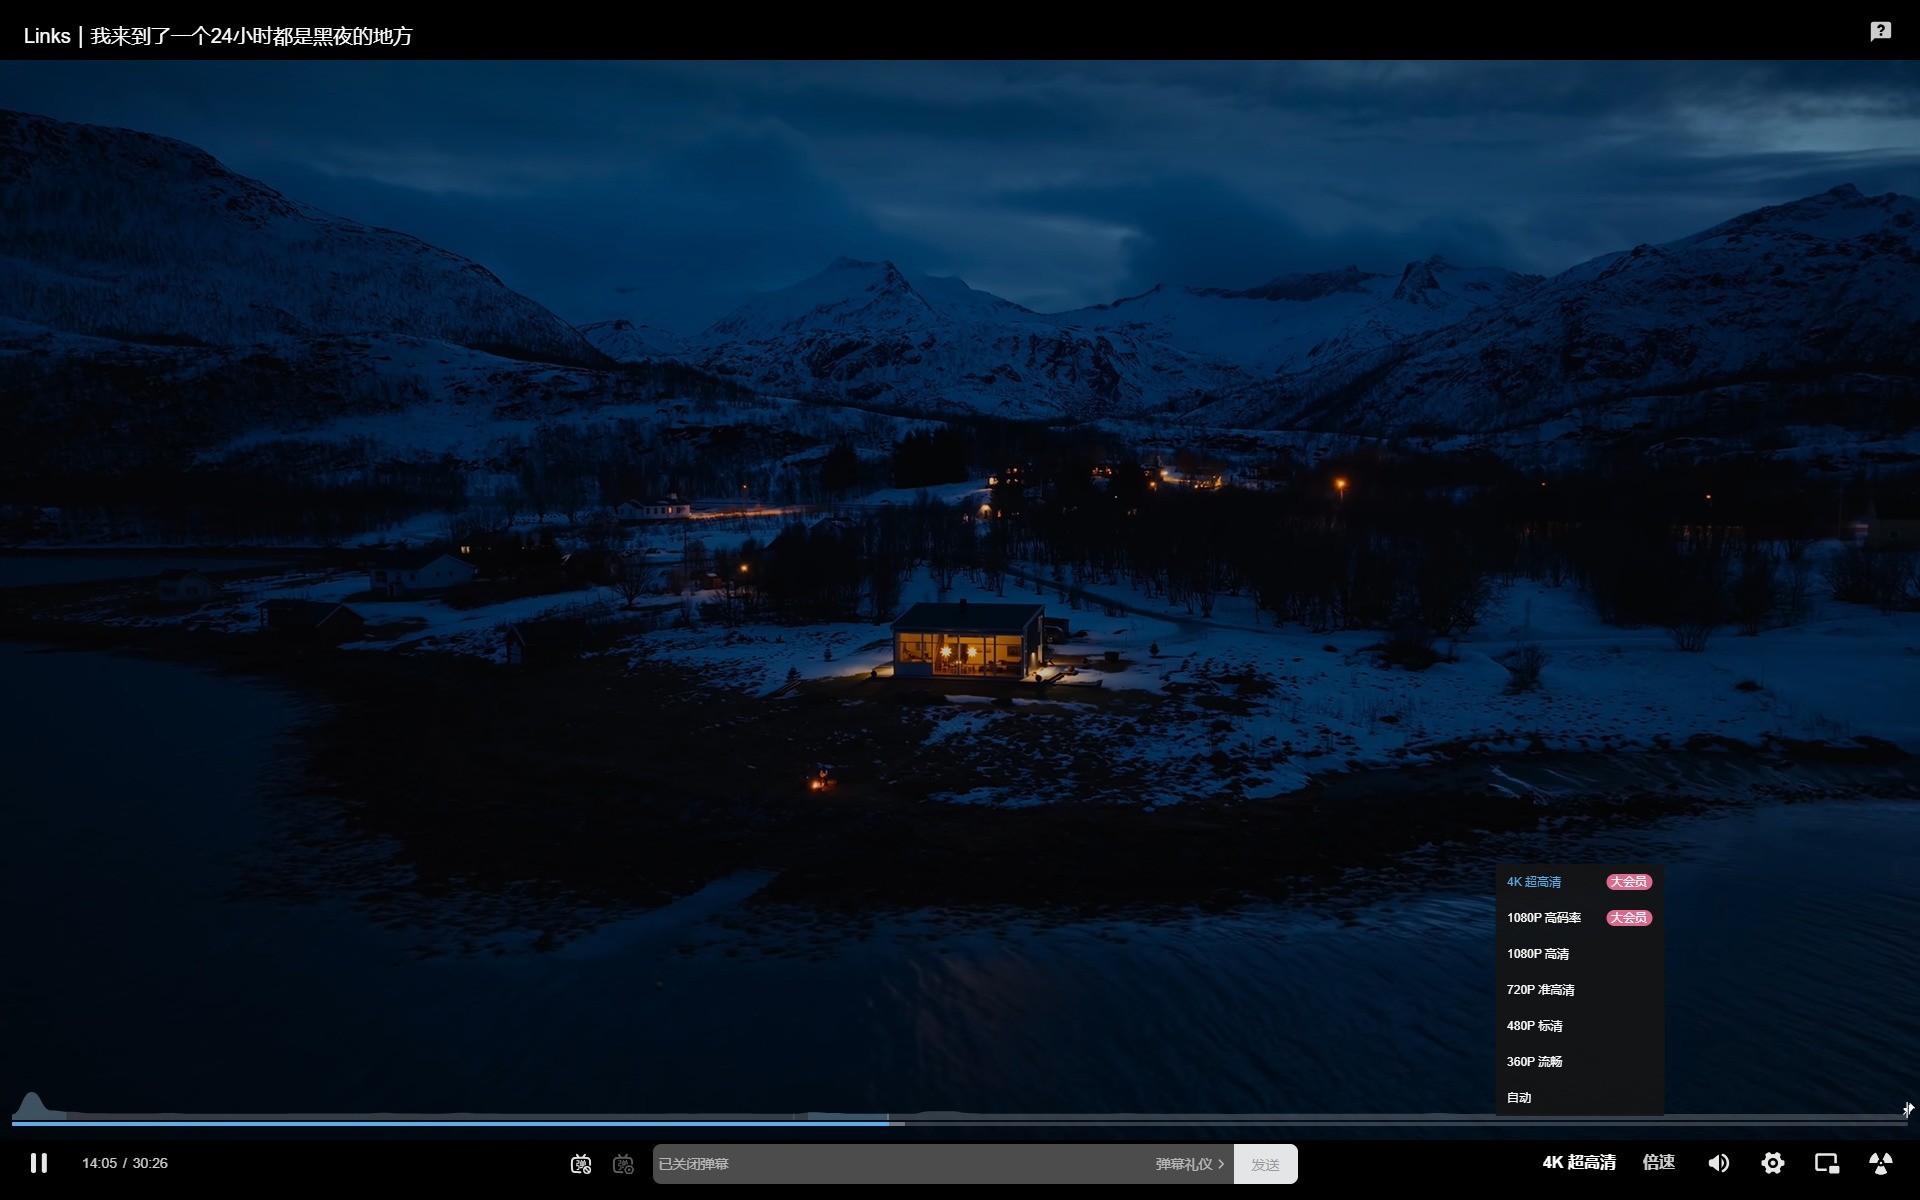
Task: Open the help feedback icon
Action: 1880,32
